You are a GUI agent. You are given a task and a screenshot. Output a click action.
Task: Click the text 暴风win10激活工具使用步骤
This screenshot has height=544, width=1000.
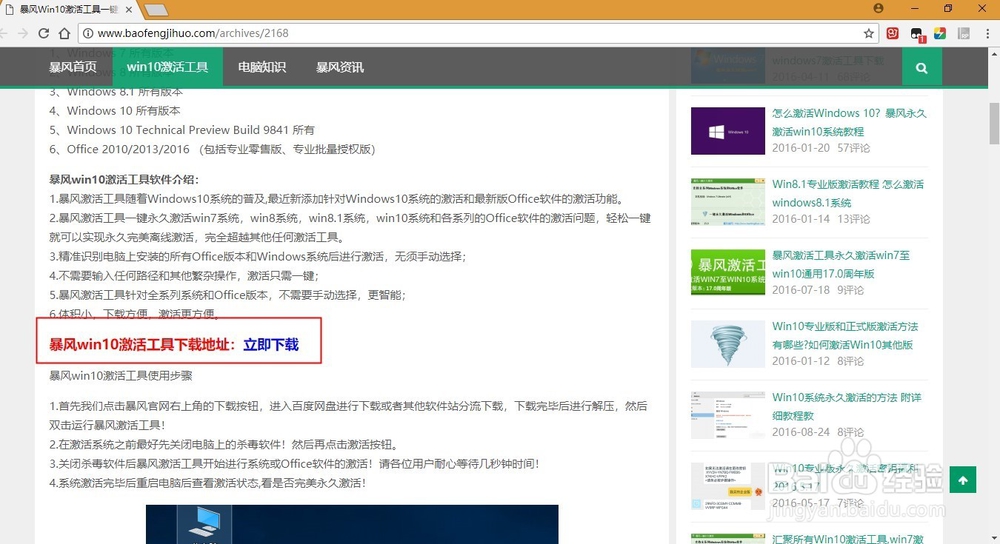[121, 376]
